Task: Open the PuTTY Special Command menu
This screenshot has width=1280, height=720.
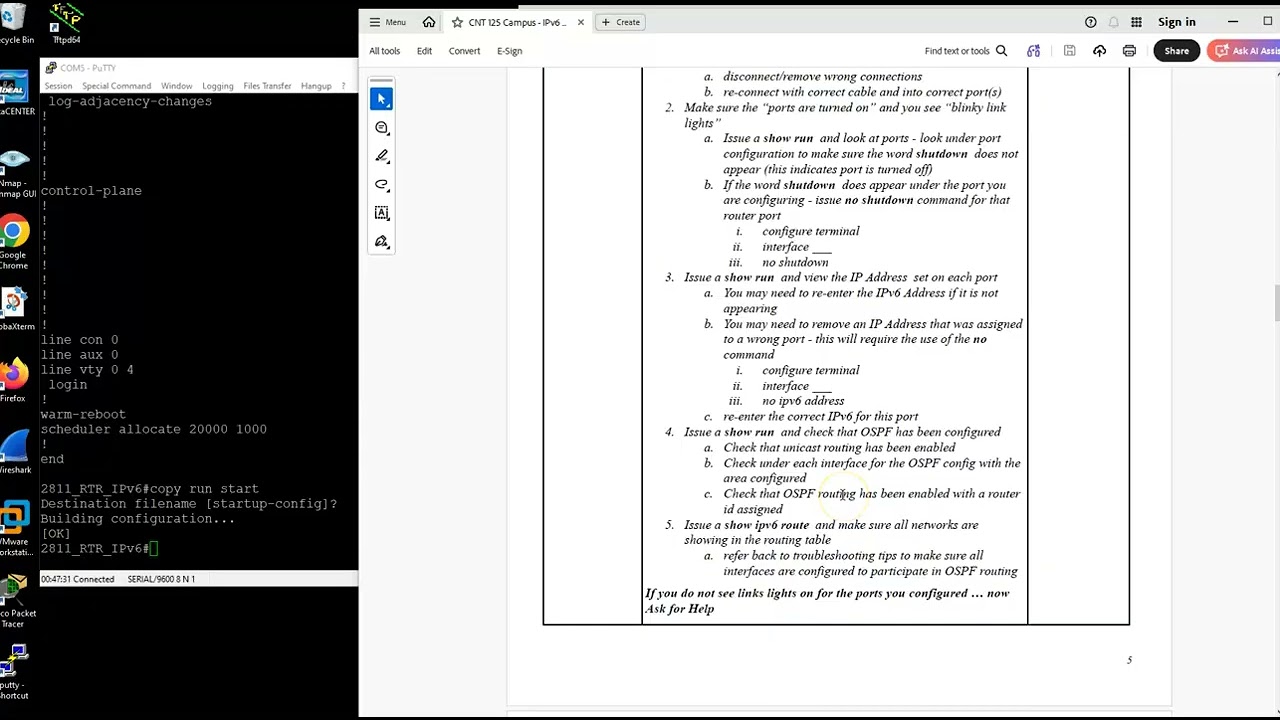Action: click(x=116, y=86)
